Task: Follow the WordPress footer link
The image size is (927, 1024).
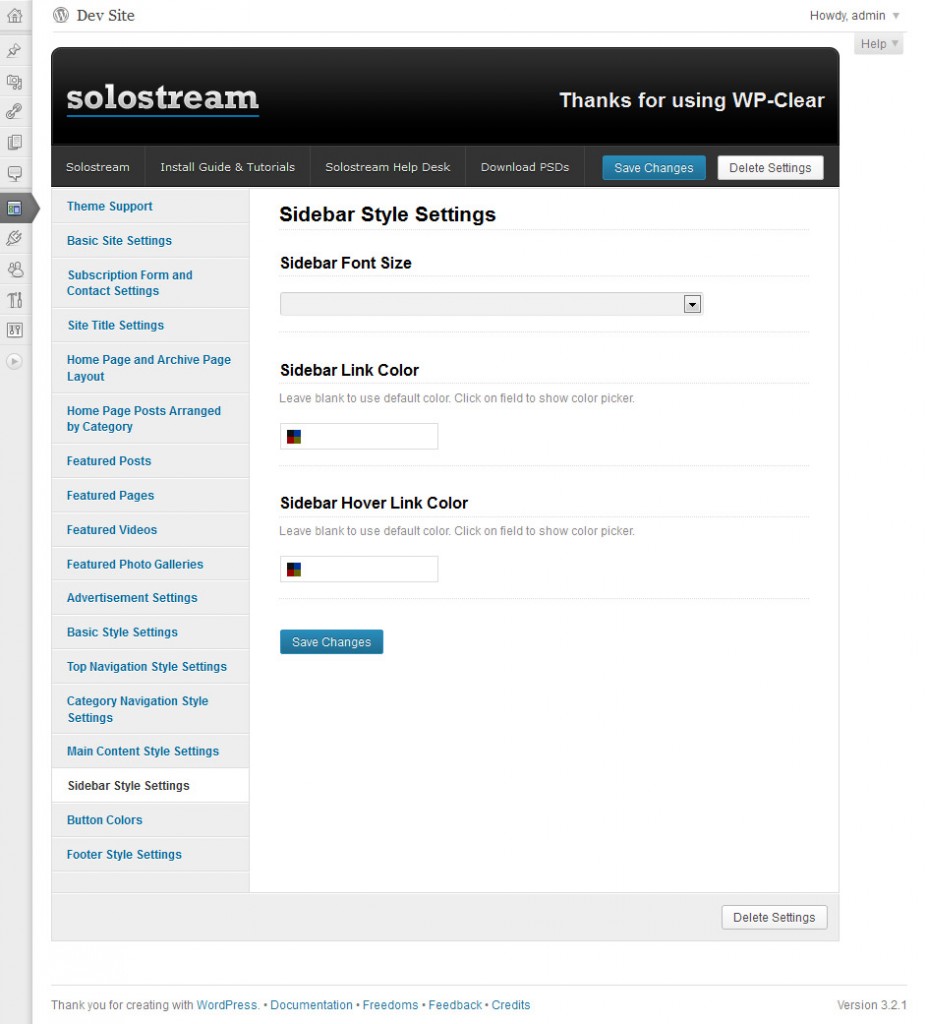Action: click(227, 1005)
